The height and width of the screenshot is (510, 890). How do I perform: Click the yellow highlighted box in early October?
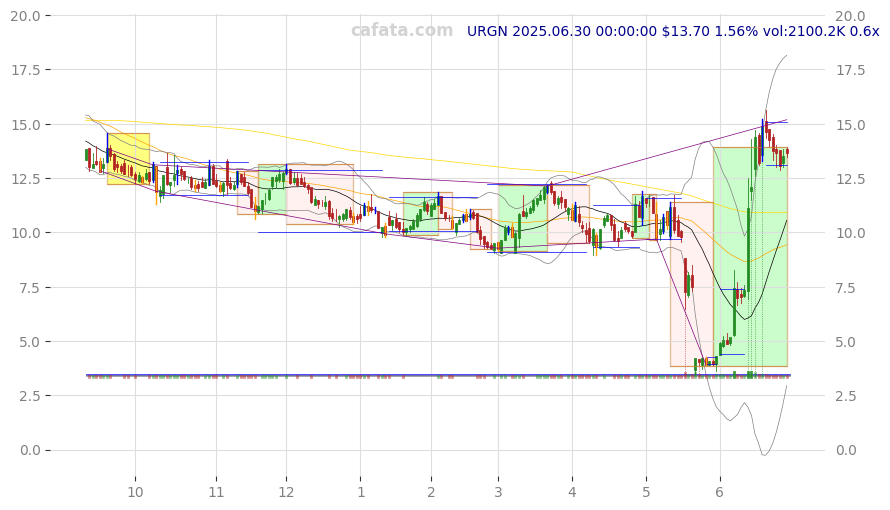click(128, 159)
